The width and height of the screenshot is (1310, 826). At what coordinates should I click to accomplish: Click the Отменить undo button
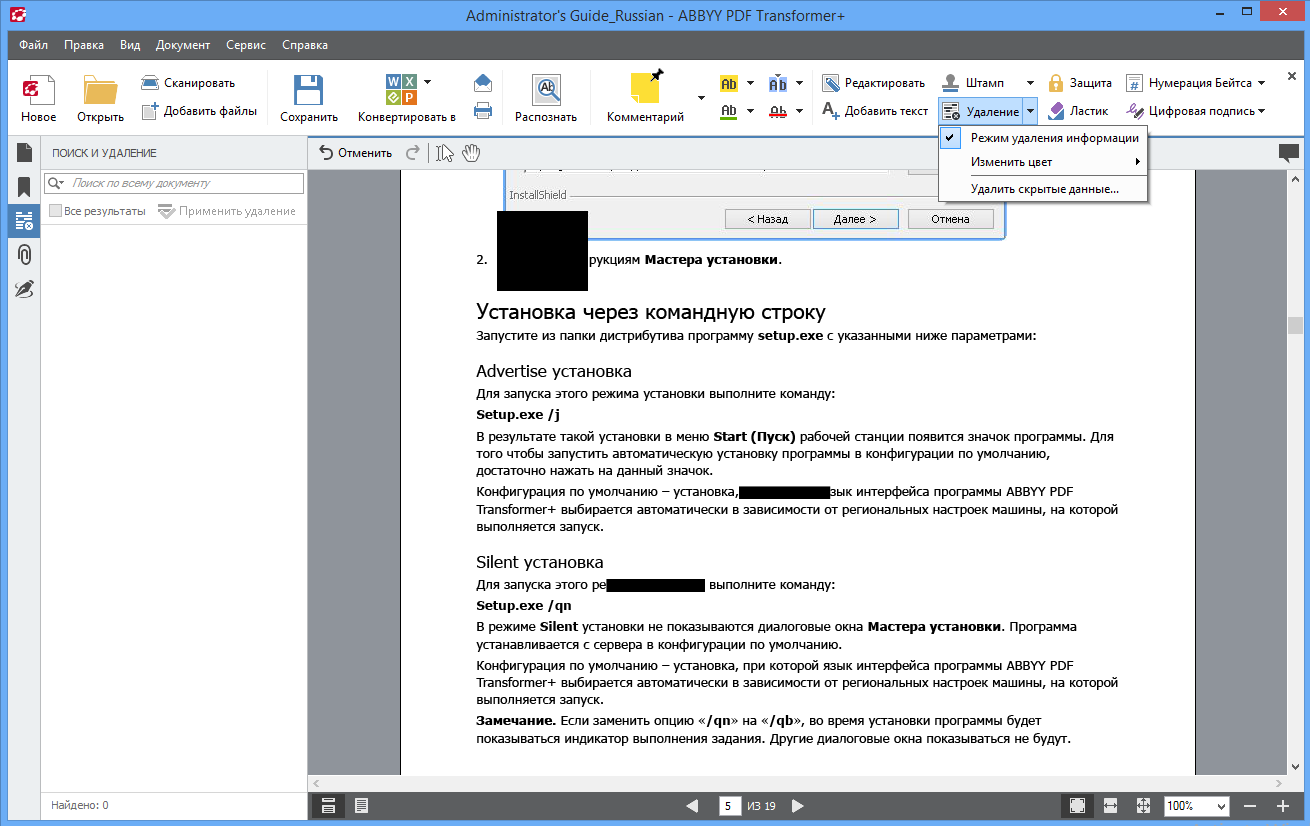point(355,153)
